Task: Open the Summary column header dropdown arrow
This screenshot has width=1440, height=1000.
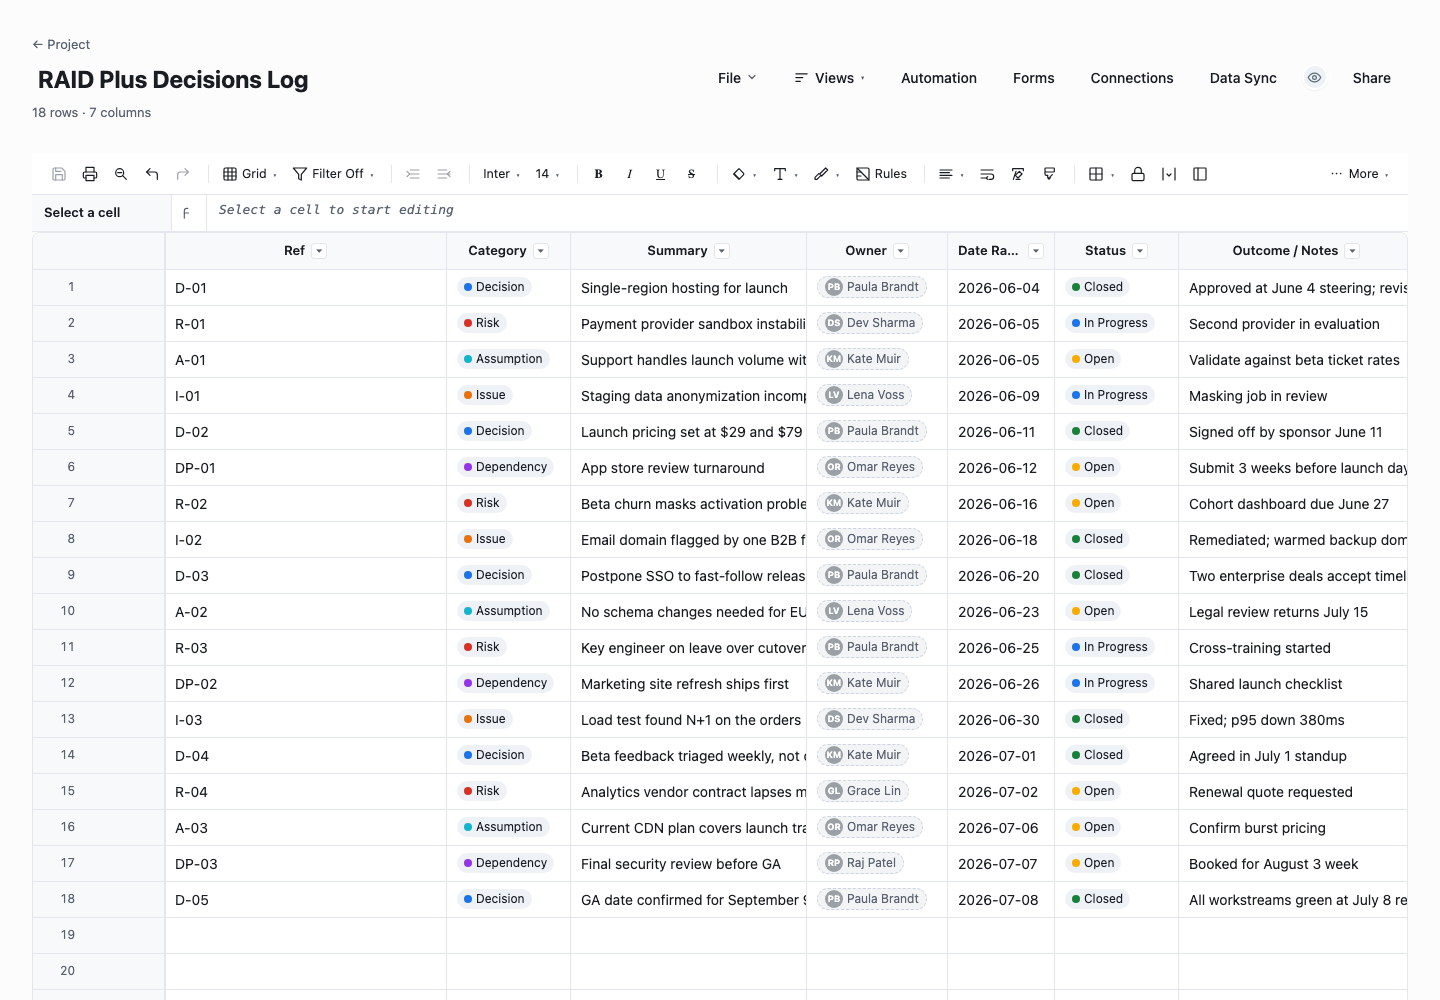Action: [x=722, y=251]
